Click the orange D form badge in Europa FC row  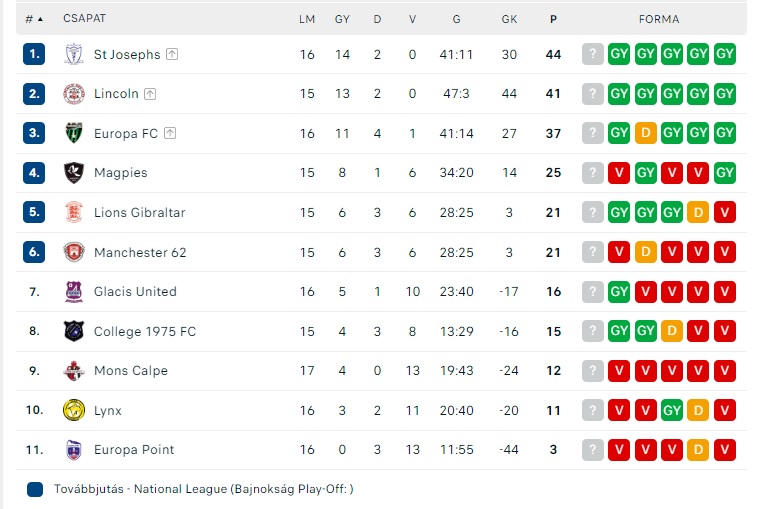[x=645, y=133]
